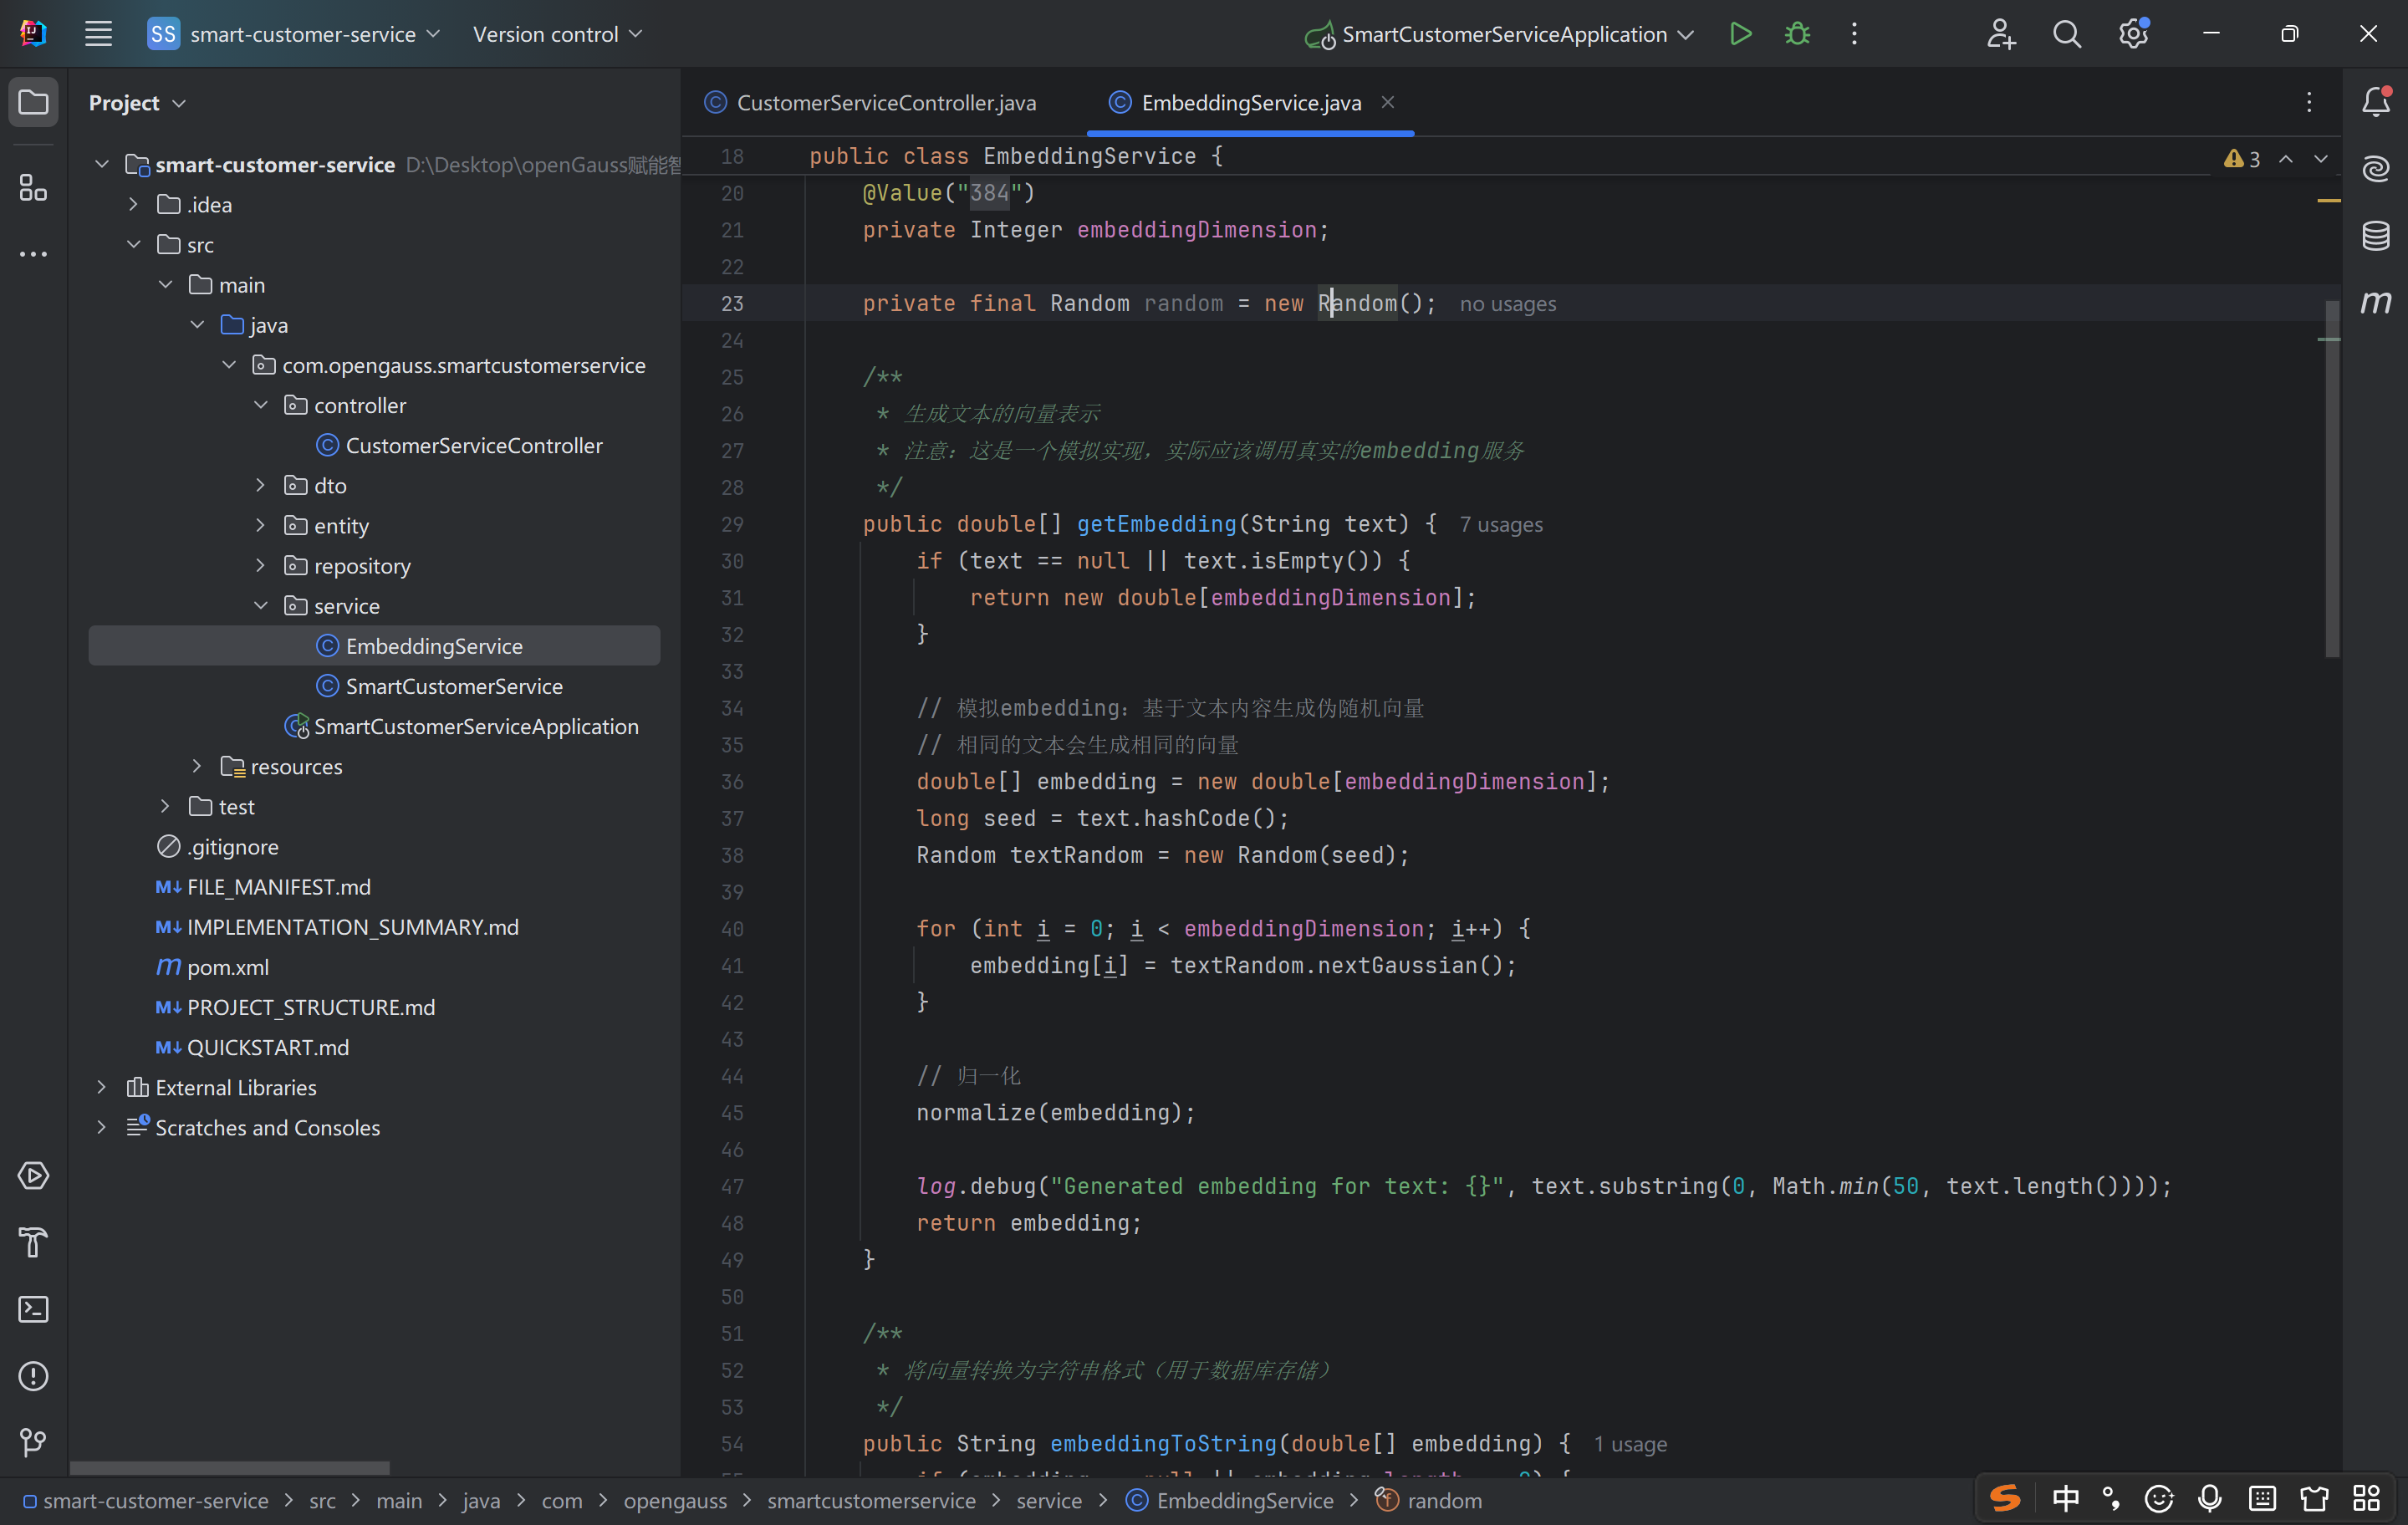Open the SmartCustomerServiceApplication run configuration dropdown
The height and width of the screenshot is (1525, 2408).
[x=1686, y=35]
